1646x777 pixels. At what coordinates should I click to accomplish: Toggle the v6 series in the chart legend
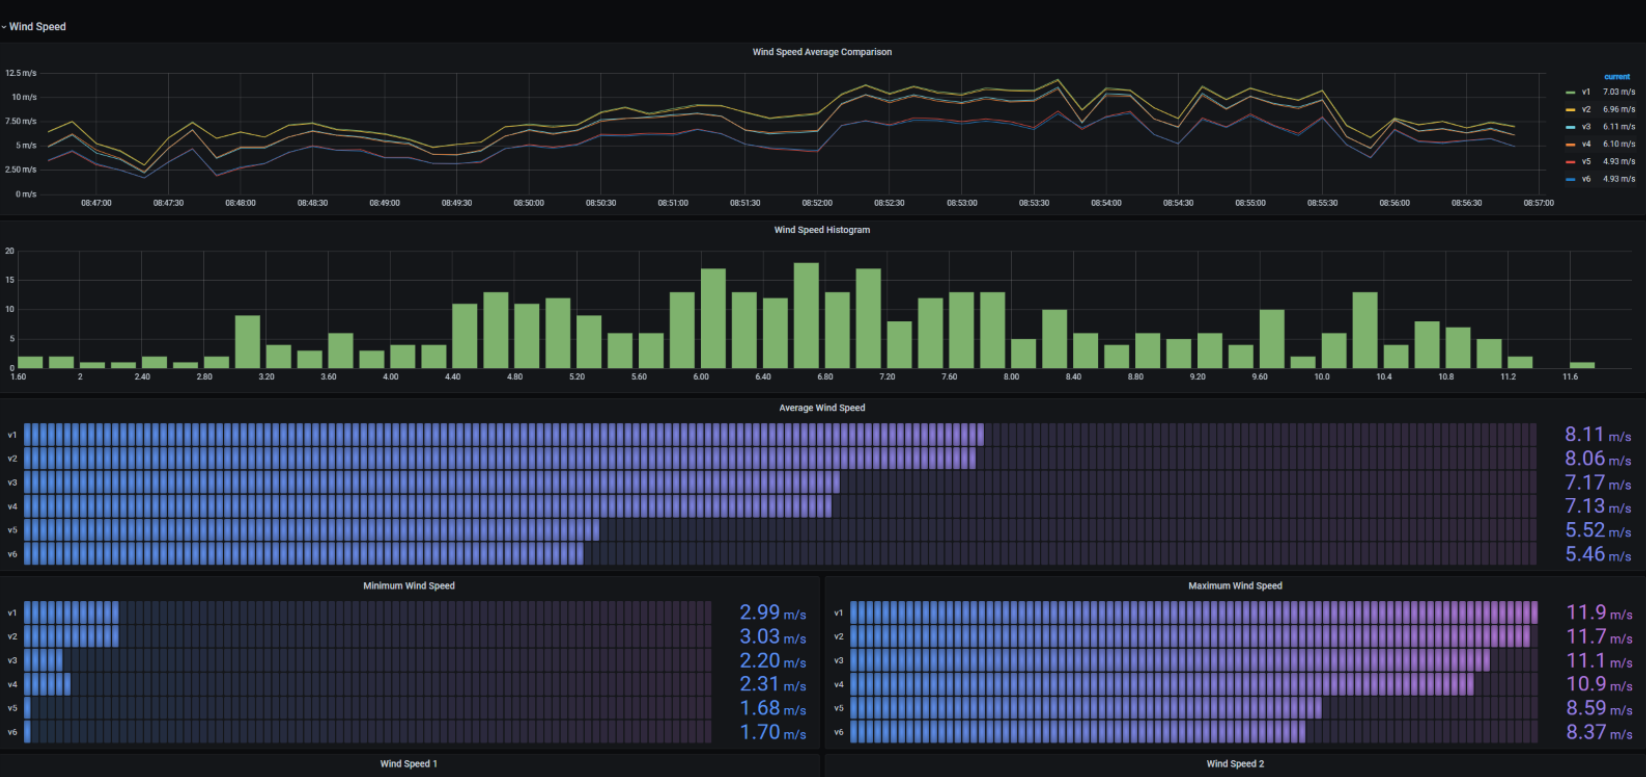[x=1586, y=179]
